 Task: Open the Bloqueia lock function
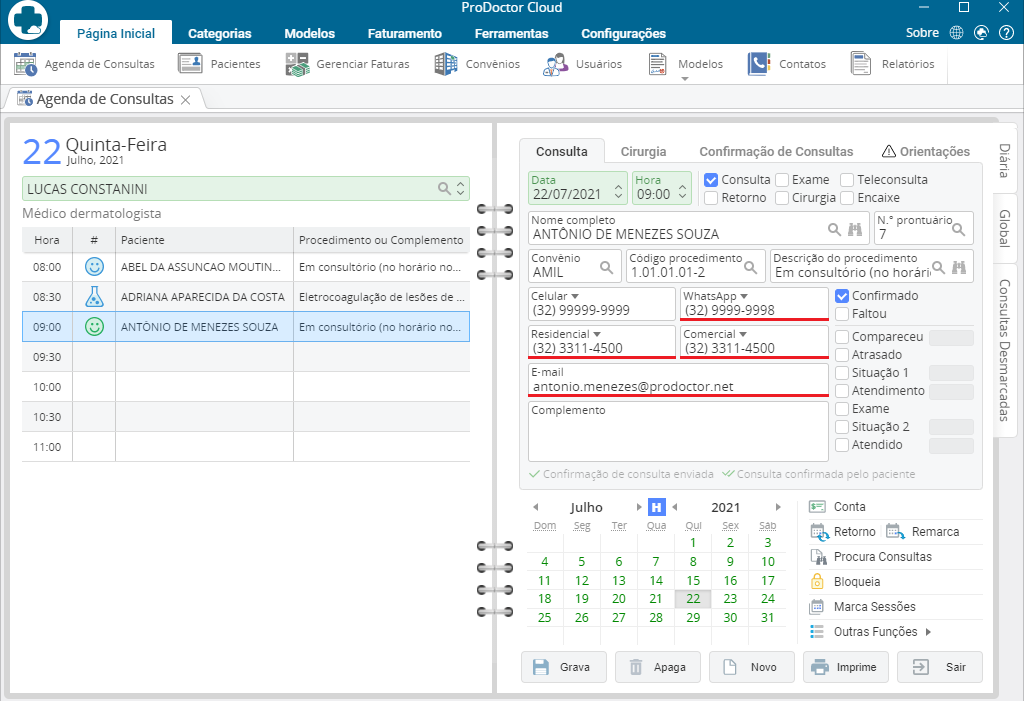click(x=845, y=581)
